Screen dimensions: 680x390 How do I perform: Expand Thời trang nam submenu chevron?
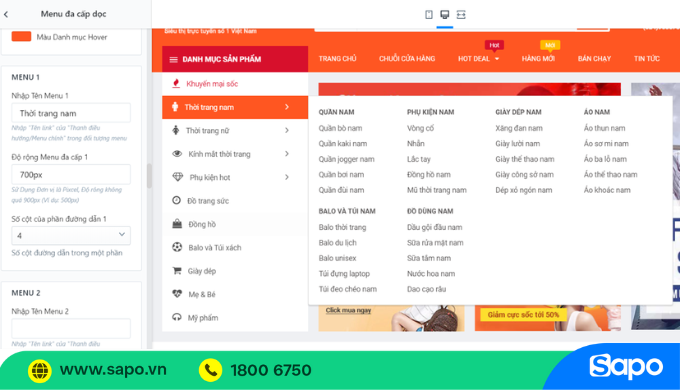(x=287, y=107)
